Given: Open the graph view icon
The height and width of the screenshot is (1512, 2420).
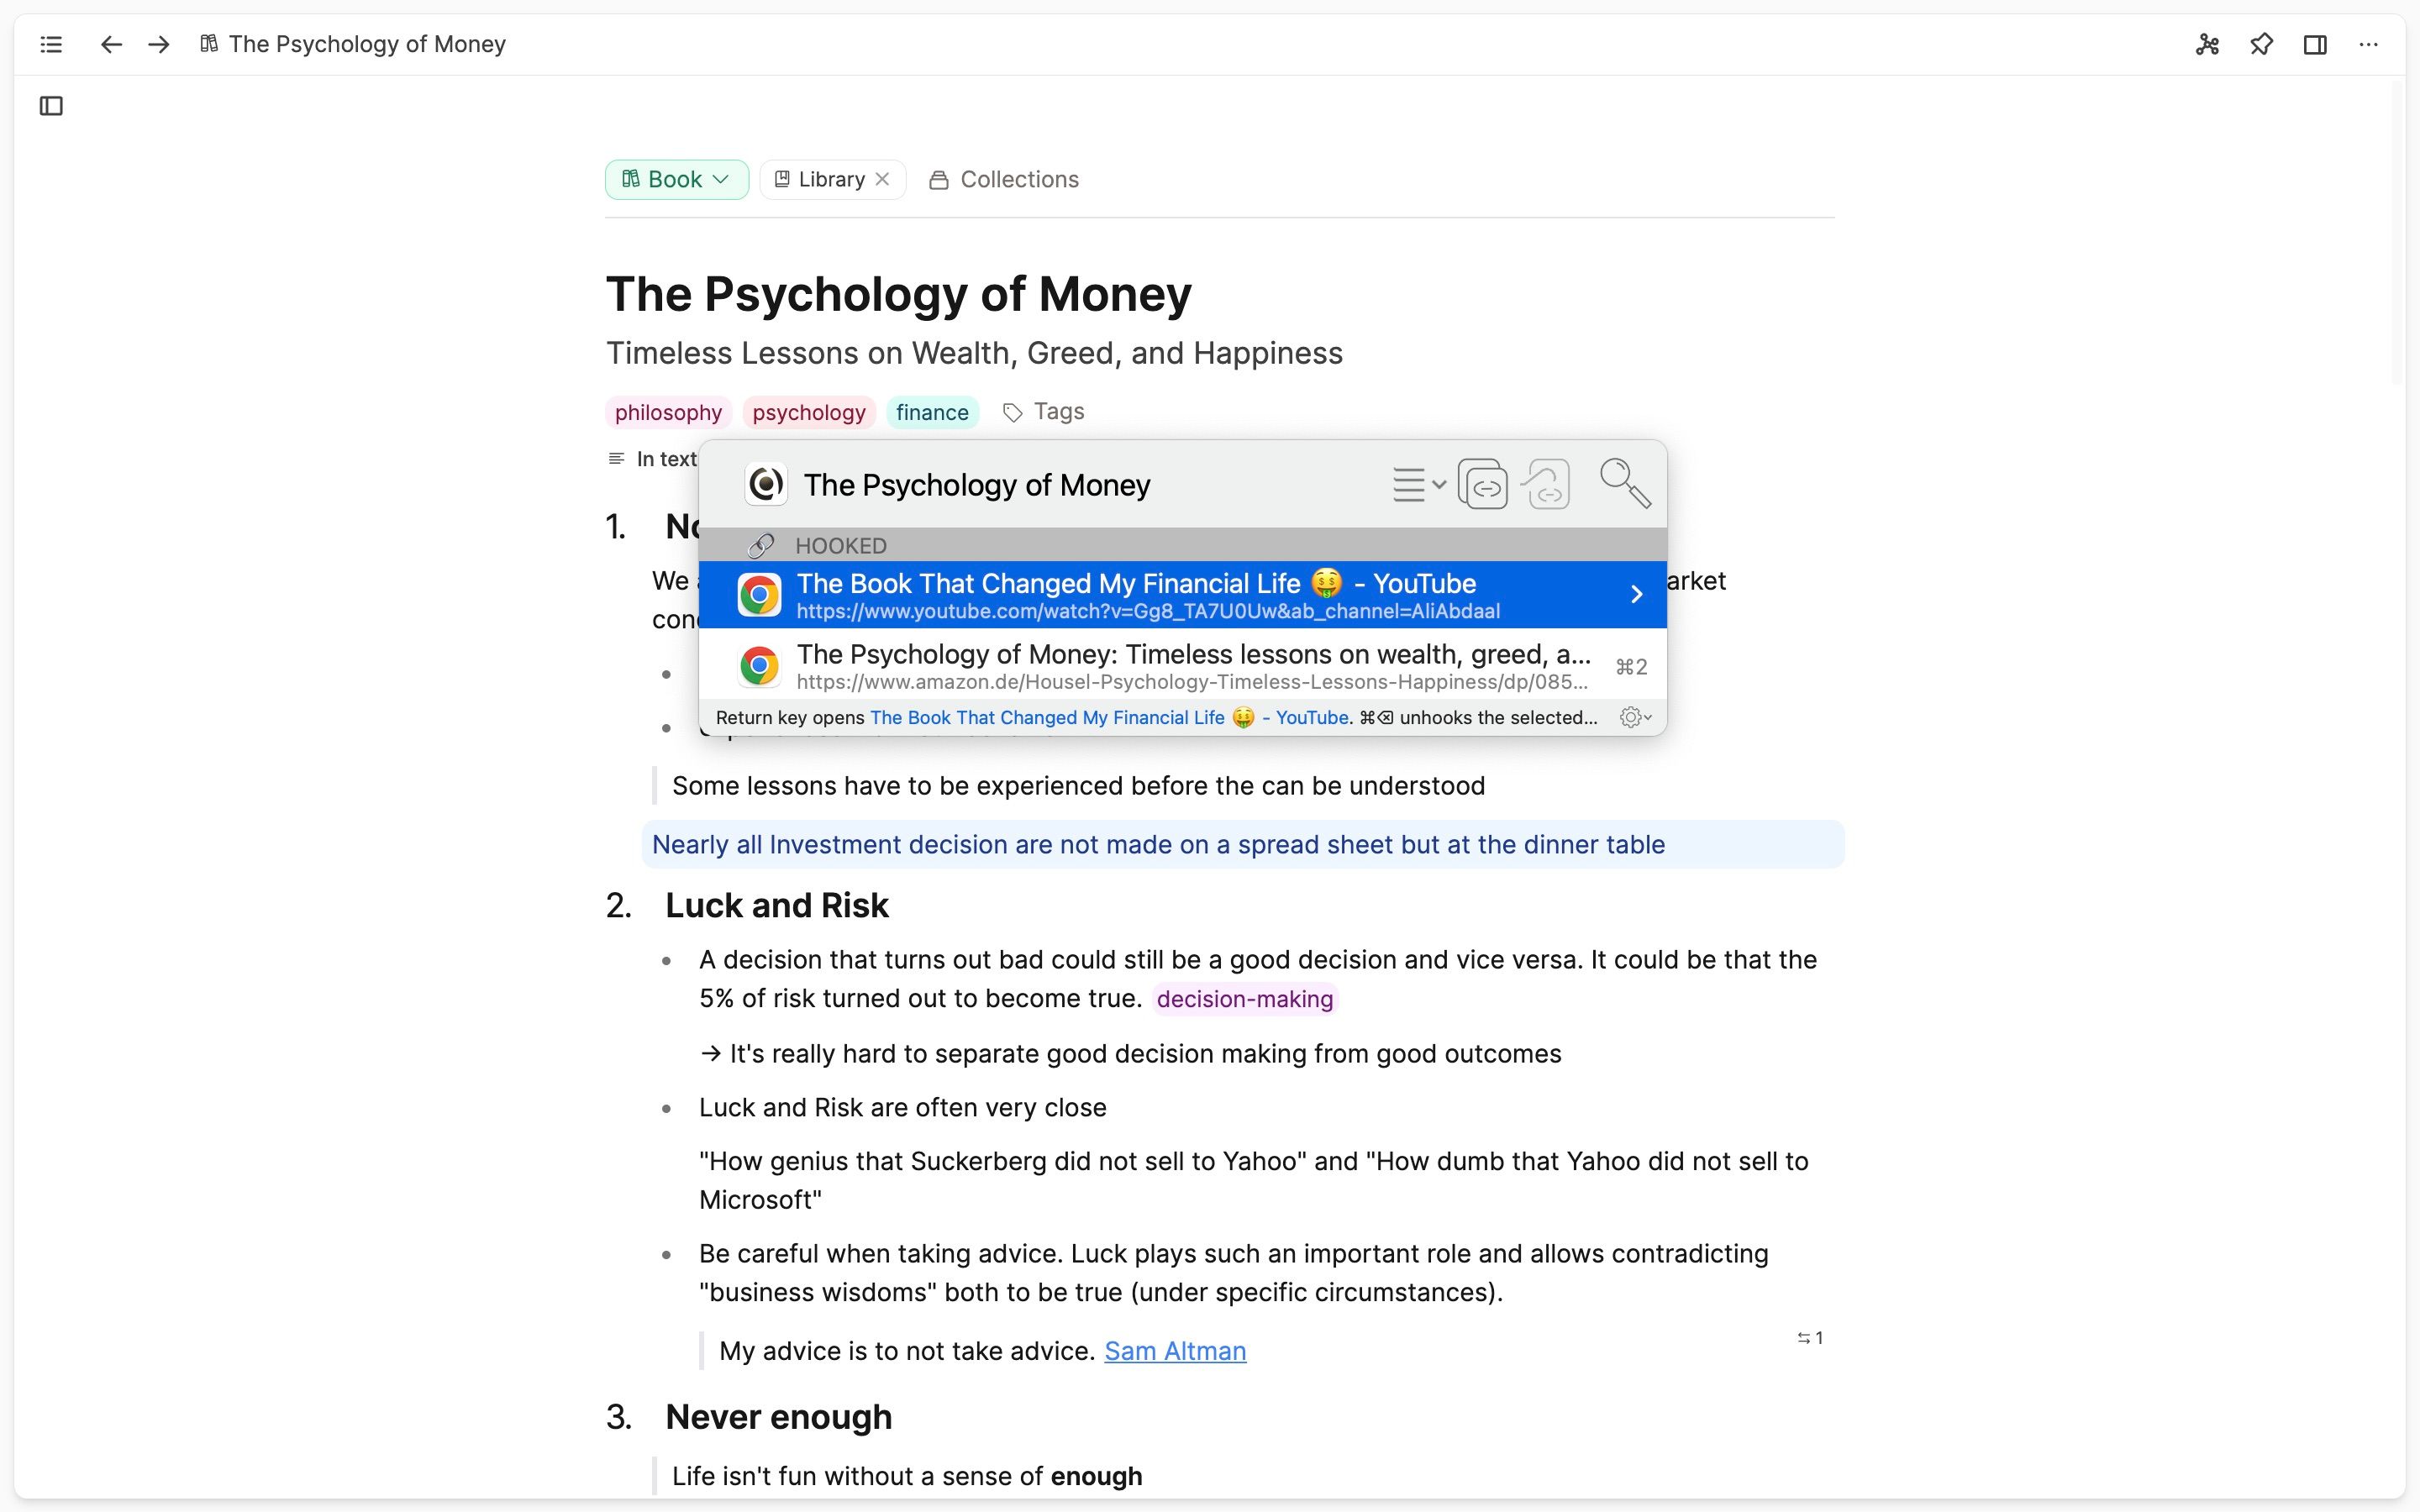Looking at the screenshot, I should click(x=2207, y=44).
